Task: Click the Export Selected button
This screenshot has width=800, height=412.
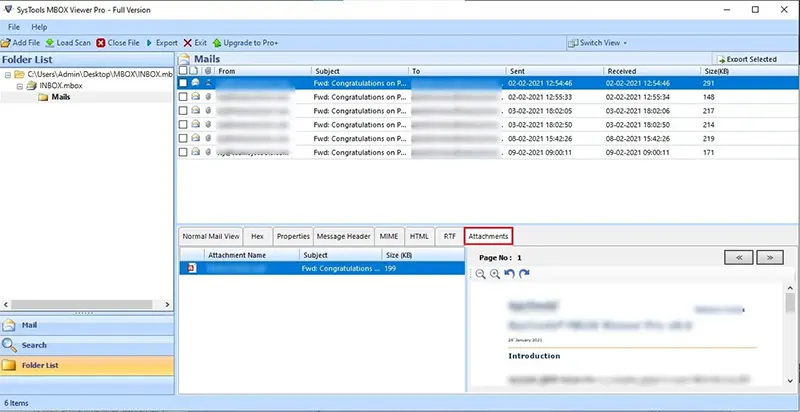Action: (x=746, y=60)
